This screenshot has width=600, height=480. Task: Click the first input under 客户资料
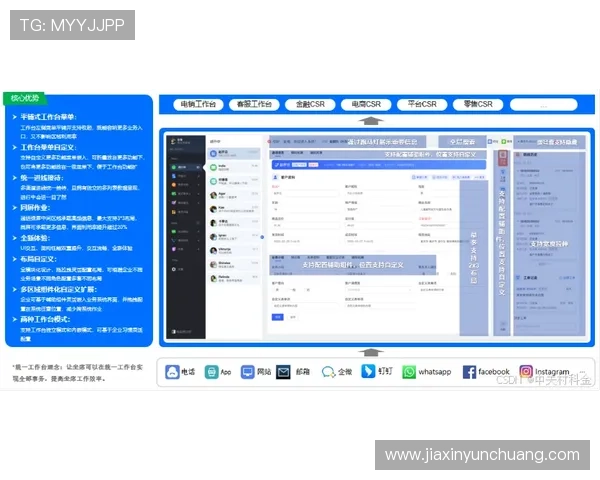305,193
